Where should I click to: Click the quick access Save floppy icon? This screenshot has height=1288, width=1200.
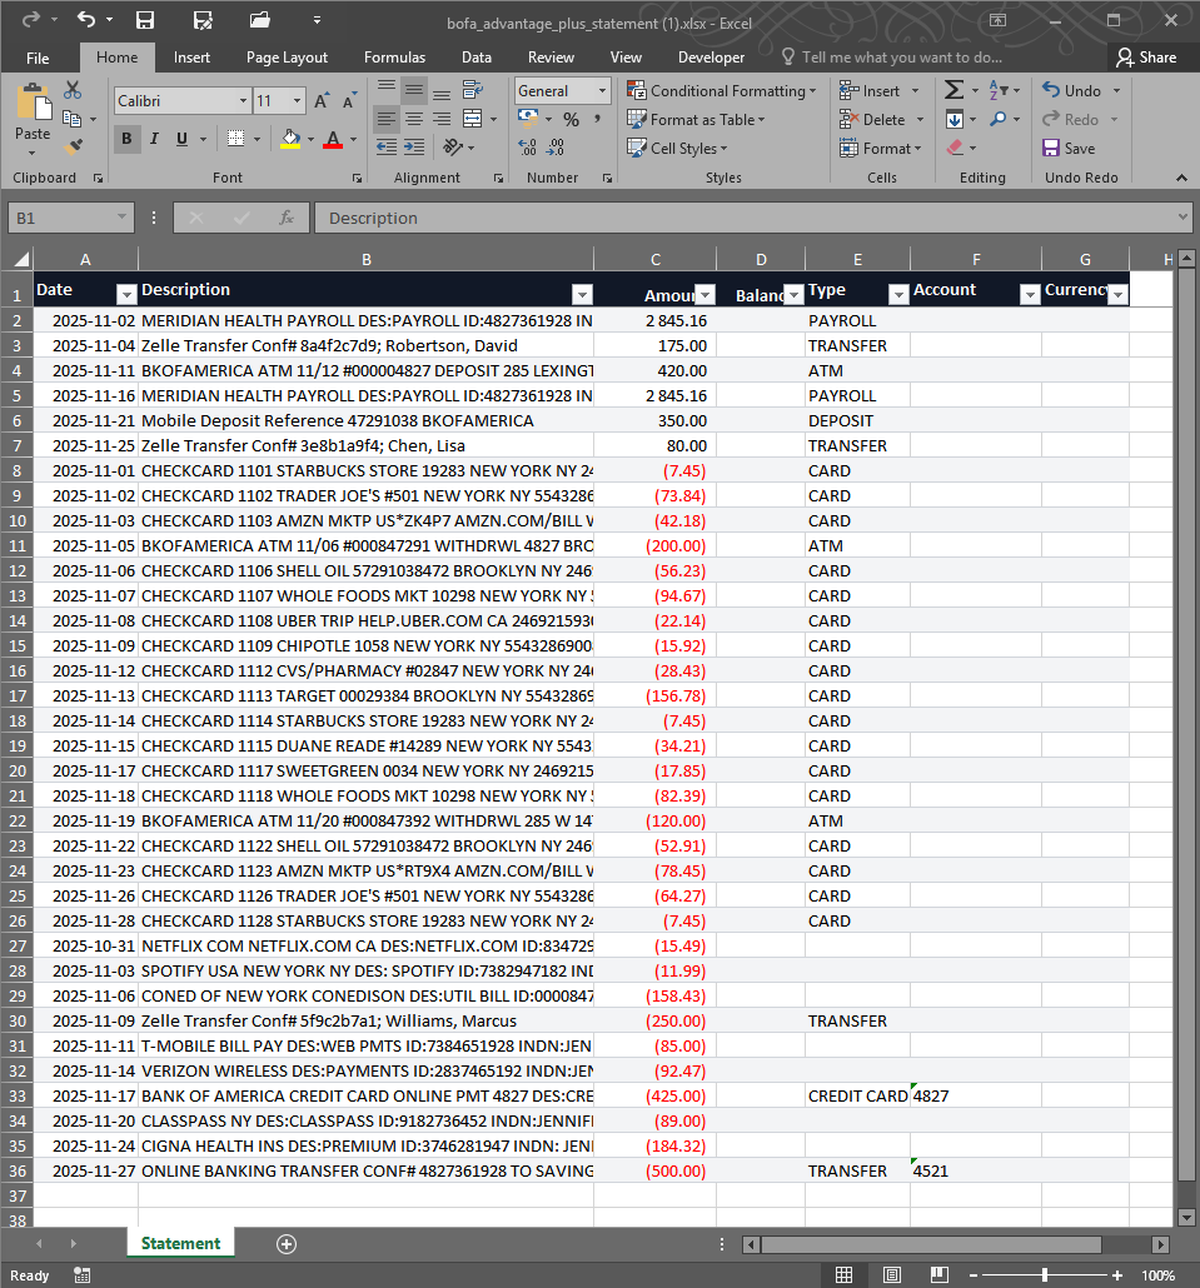coord(145,20)
